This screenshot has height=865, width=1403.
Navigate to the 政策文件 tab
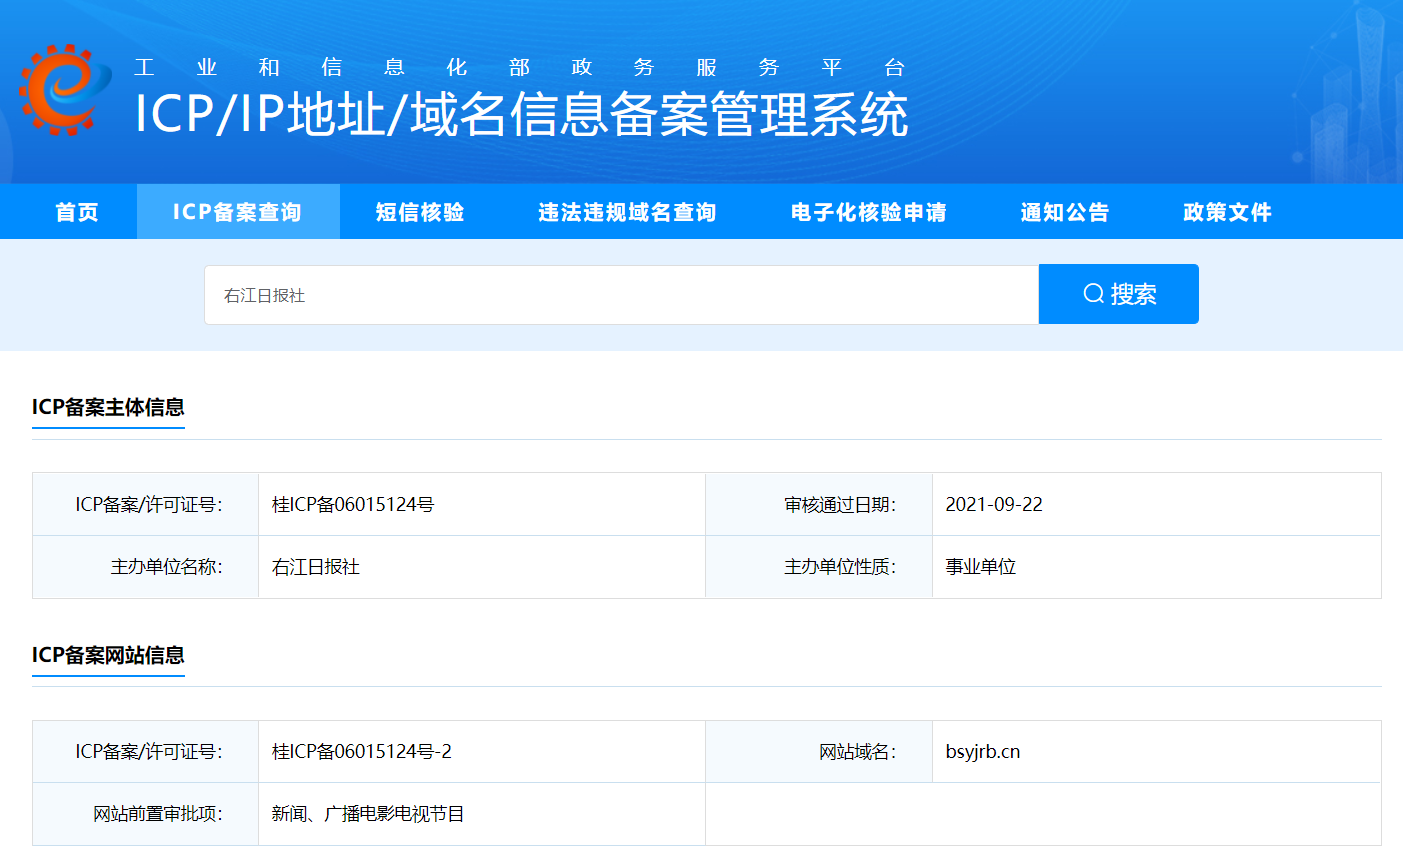tap(1227, 212)
